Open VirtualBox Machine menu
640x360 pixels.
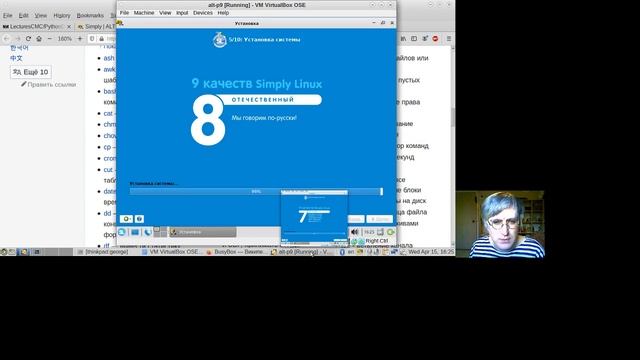coord(144,13)
